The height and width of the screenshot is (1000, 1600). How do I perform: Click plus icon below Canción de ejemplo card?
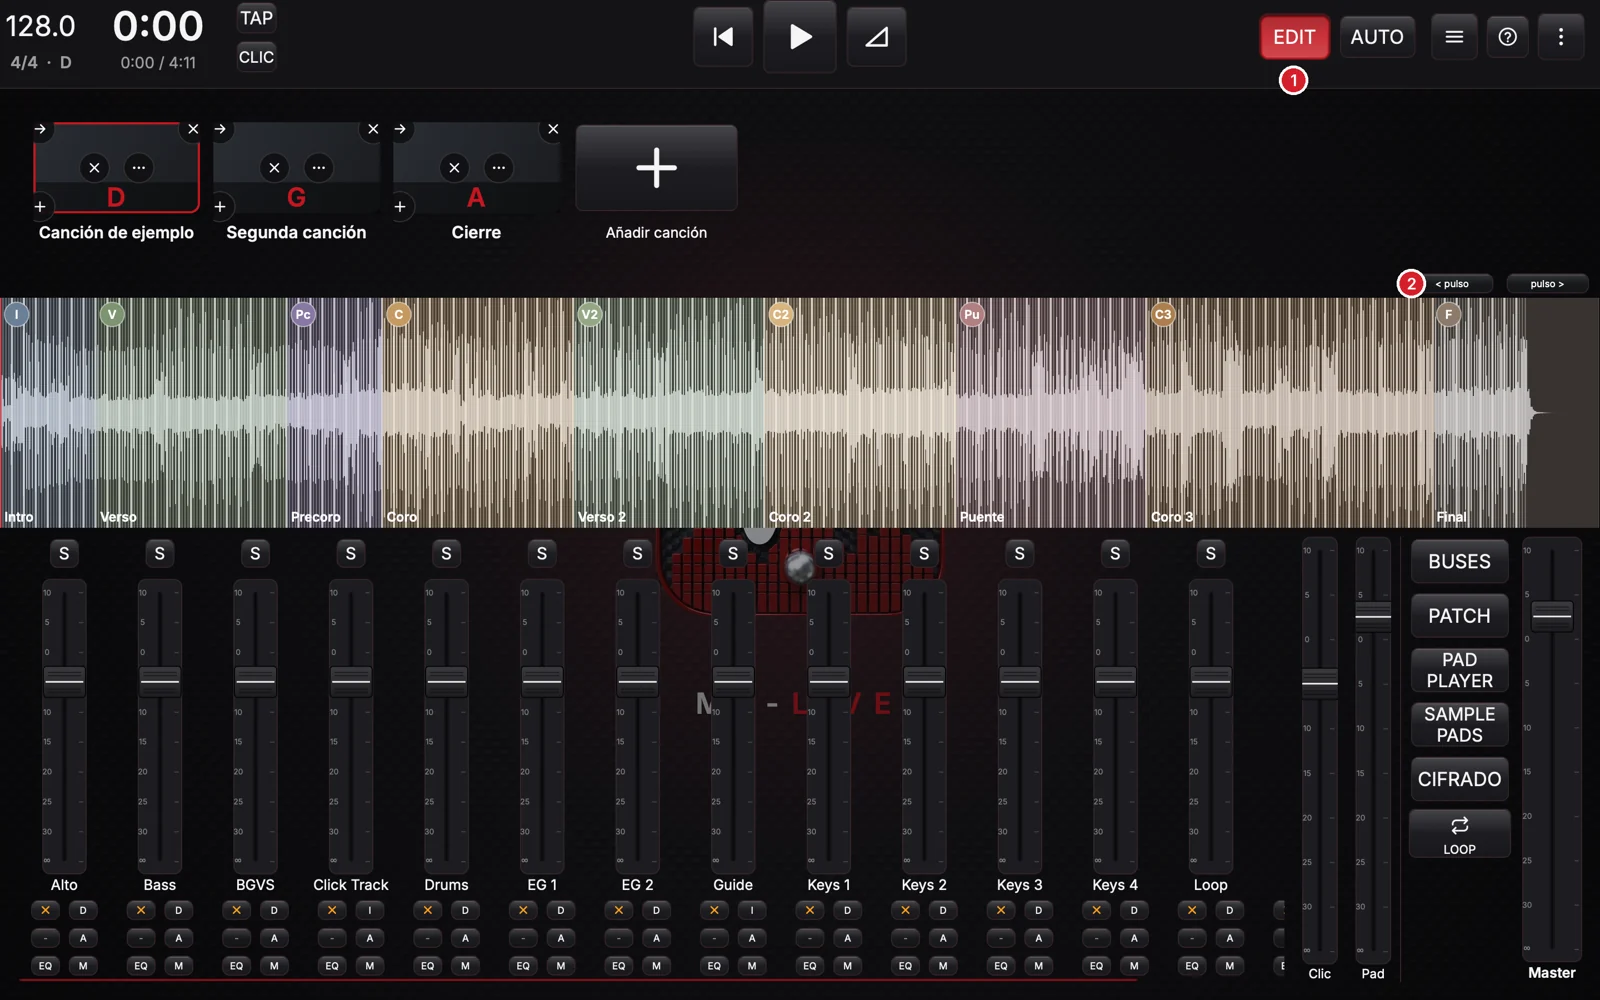pyautogui.click(x=40, y=207)
